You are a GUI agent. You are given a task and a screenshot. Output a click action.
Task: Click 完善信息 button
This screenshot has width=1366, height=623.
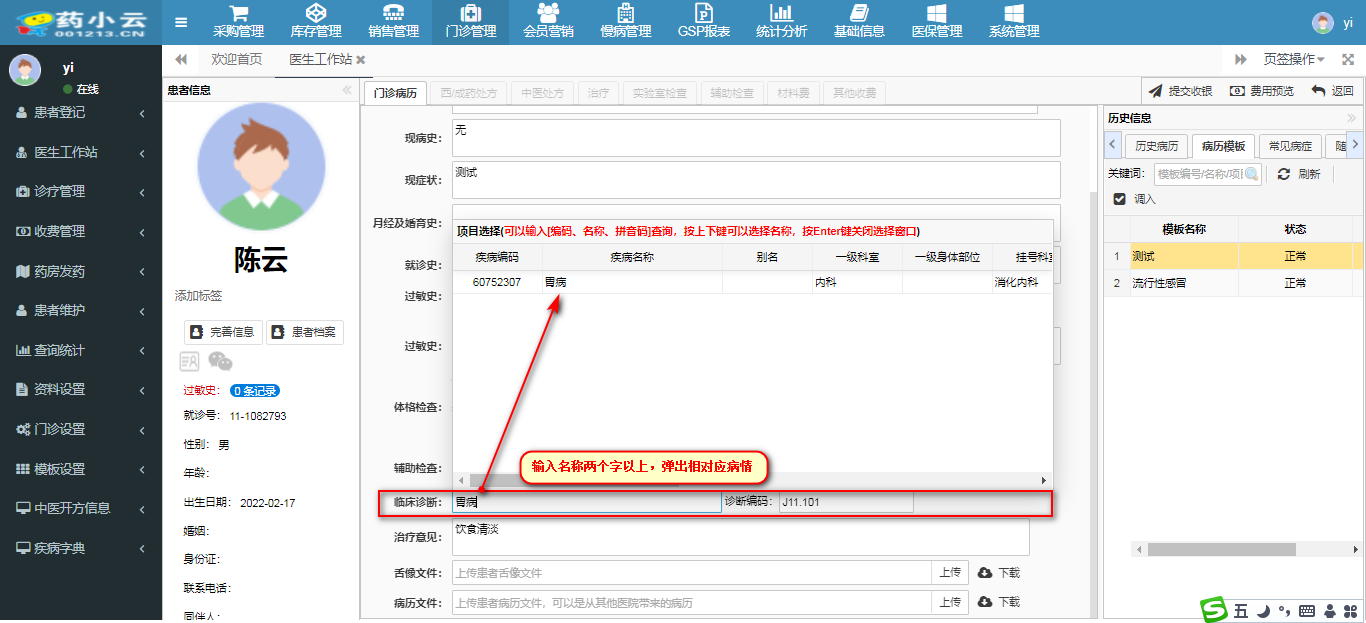[x=223, y=332]
